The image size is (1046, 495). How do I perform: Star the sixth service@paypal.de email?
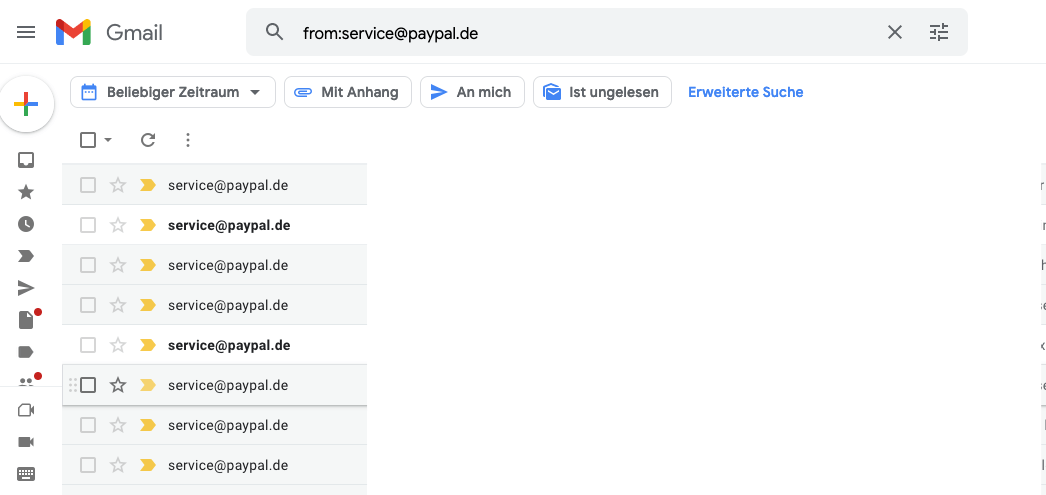(x=118, y=385)
